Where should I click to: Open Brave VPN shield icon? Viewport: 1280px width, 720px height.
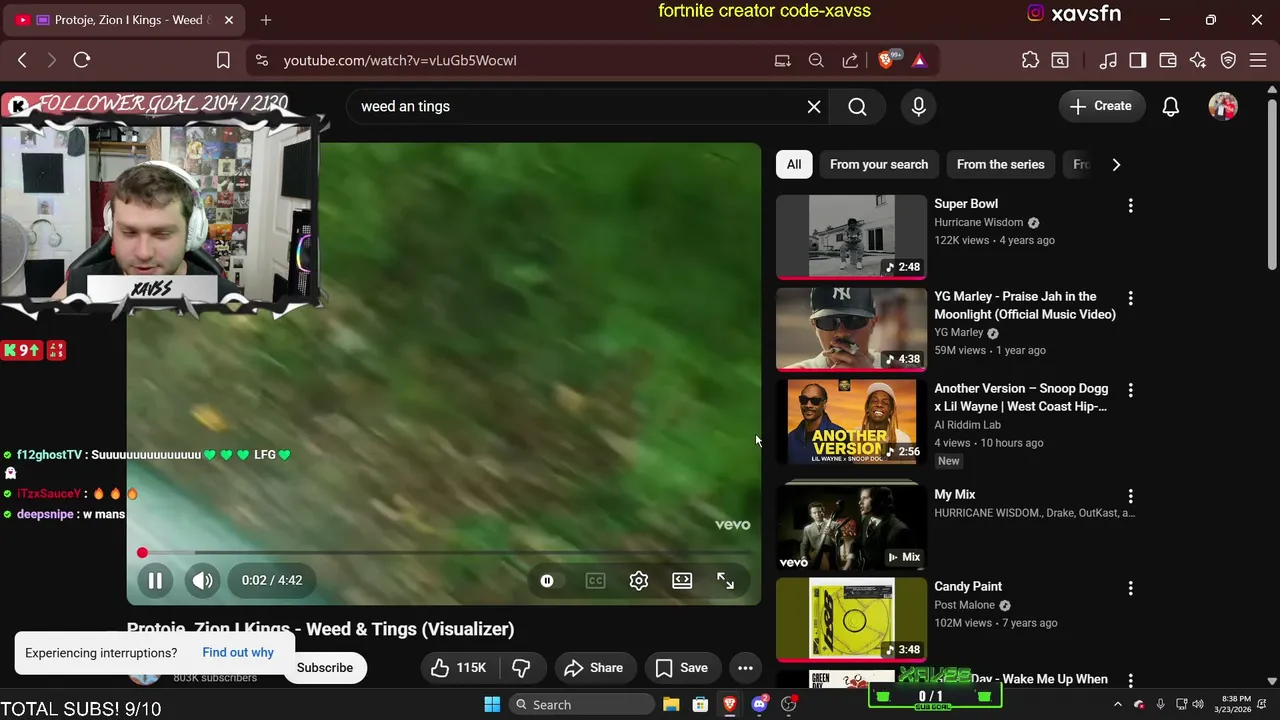pos(1229,60)
